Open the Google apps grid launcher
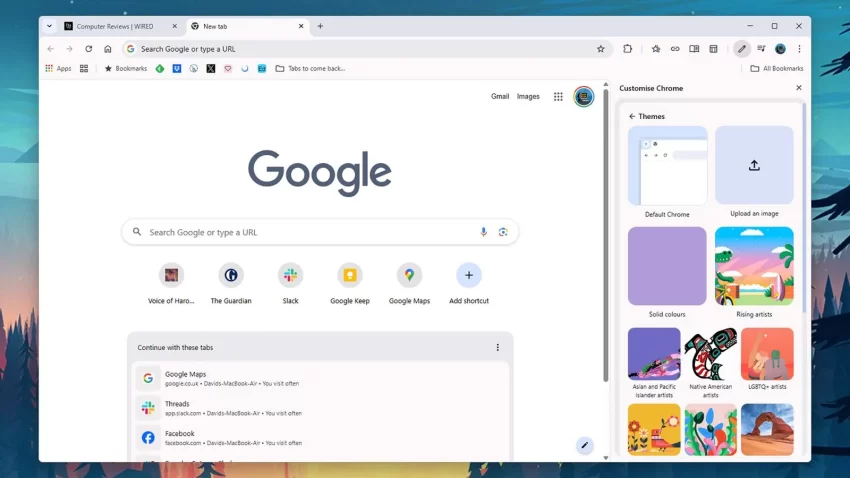The height and width of the screenshot is (478, 850). click(558, 96)
